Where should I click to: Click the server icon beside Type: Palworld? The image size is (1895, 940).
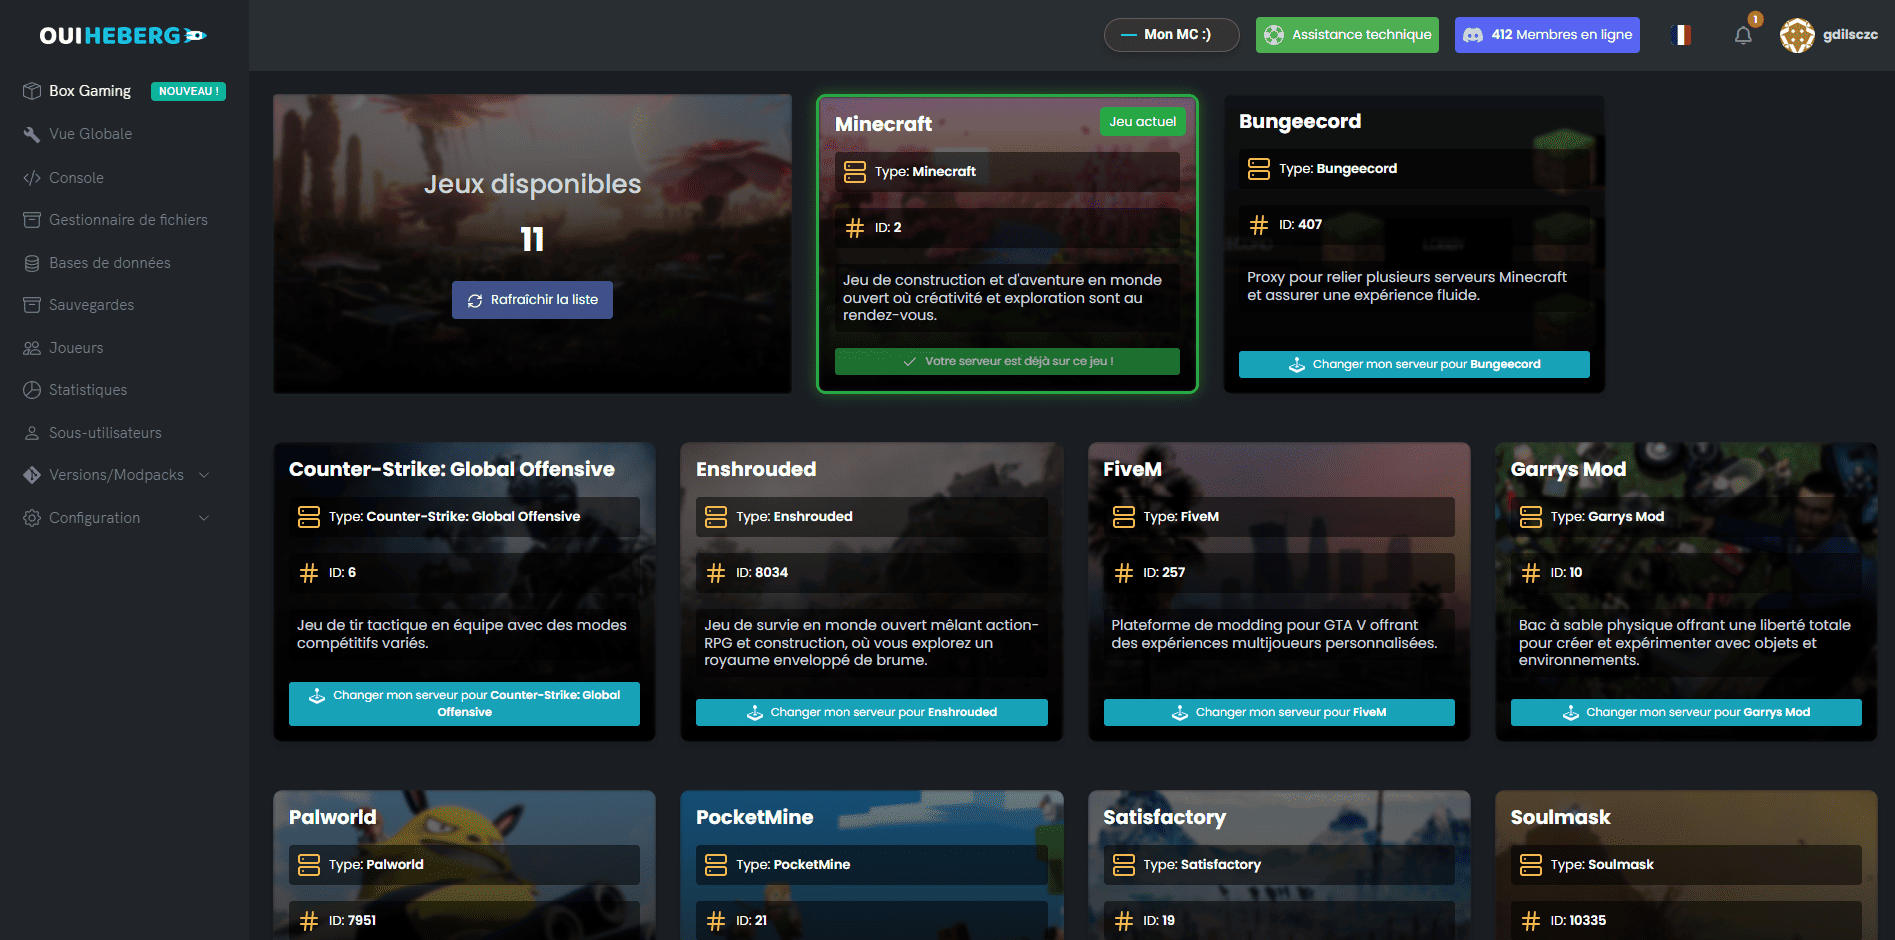(309, 865)
